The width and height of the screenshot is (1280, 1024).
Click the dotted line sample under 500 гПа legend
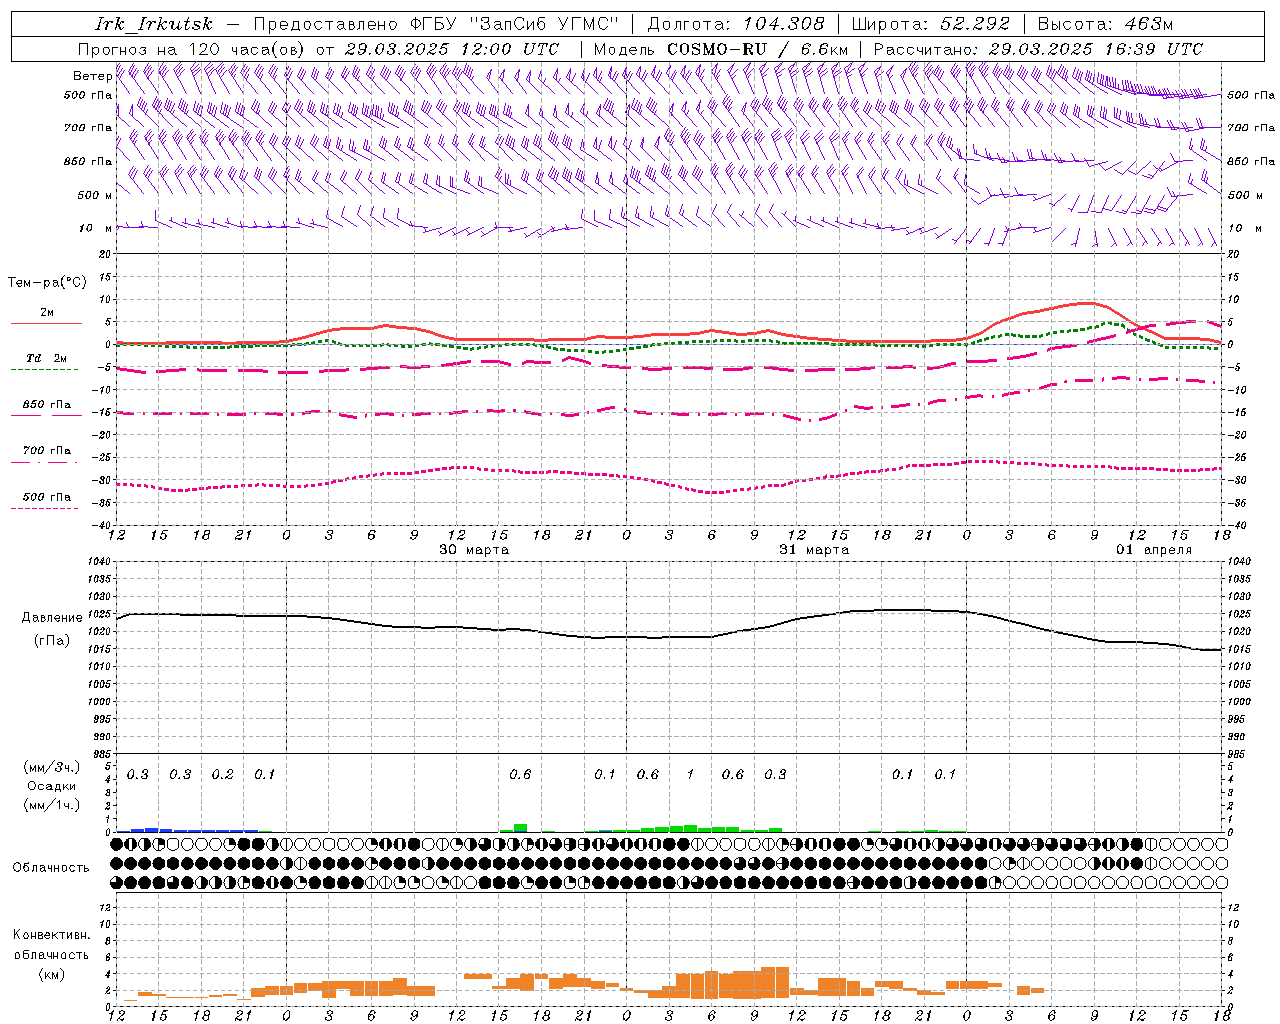click(x=45, y=509)
